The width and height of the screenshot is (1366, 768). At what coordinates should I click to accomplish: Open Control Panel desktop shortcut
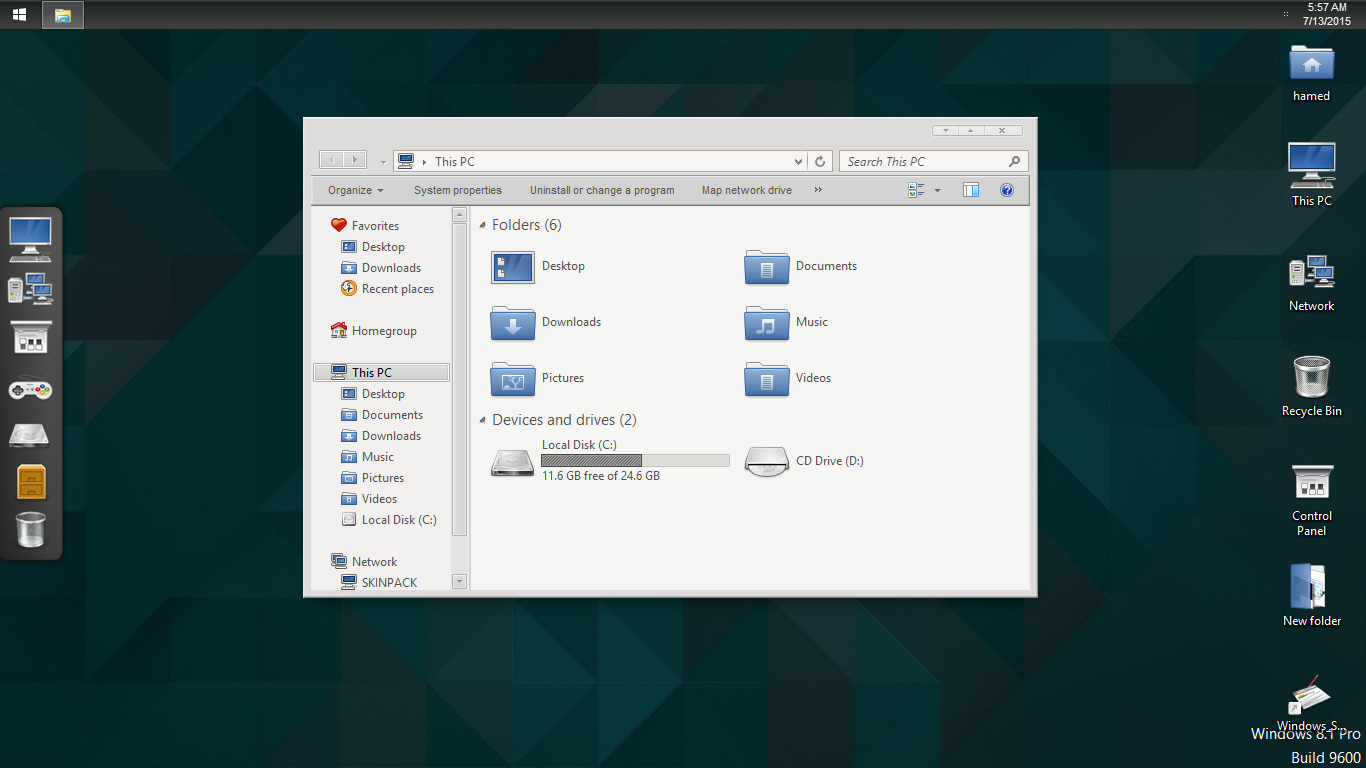(x=1311, y=484)
